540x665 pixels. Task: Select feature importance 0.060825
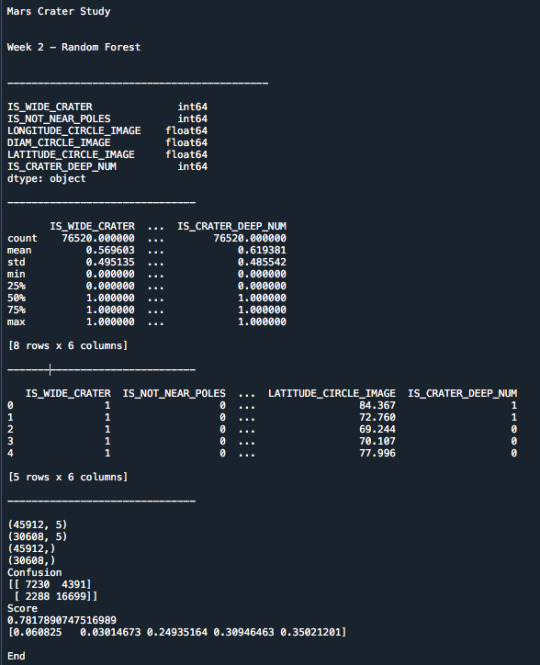pos(37,632)
